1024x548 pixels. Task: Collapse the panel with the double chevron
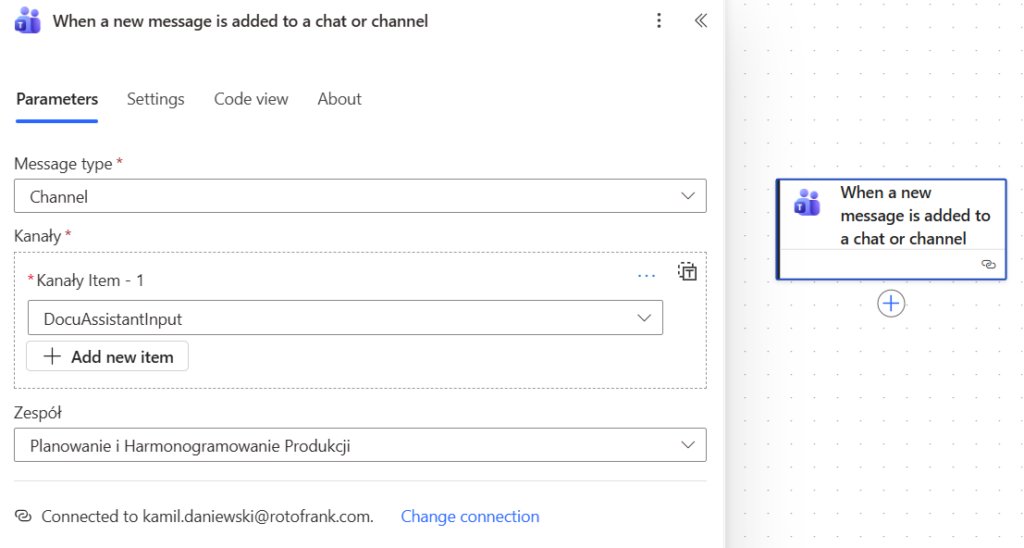pyautogui.click(x=701, y=21)
